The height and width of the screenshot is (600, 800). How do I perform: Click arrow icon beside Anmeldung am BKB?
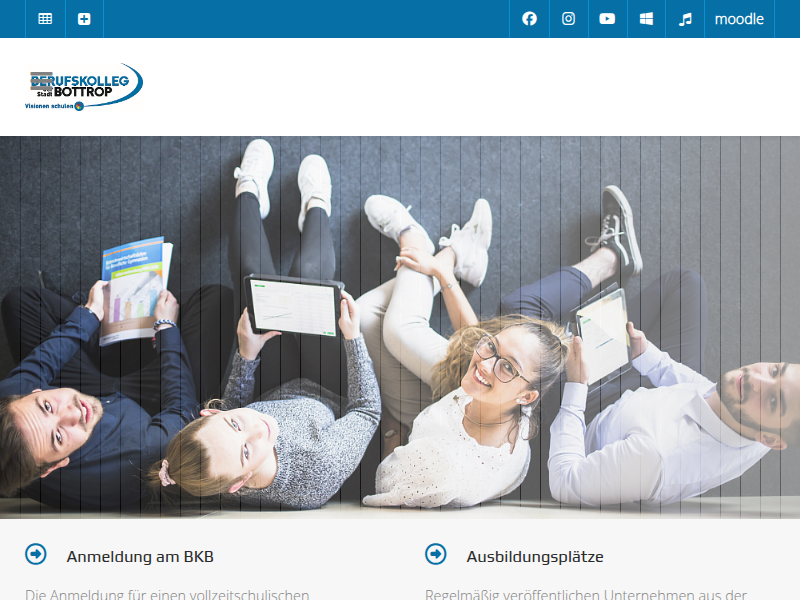point(36,554)
